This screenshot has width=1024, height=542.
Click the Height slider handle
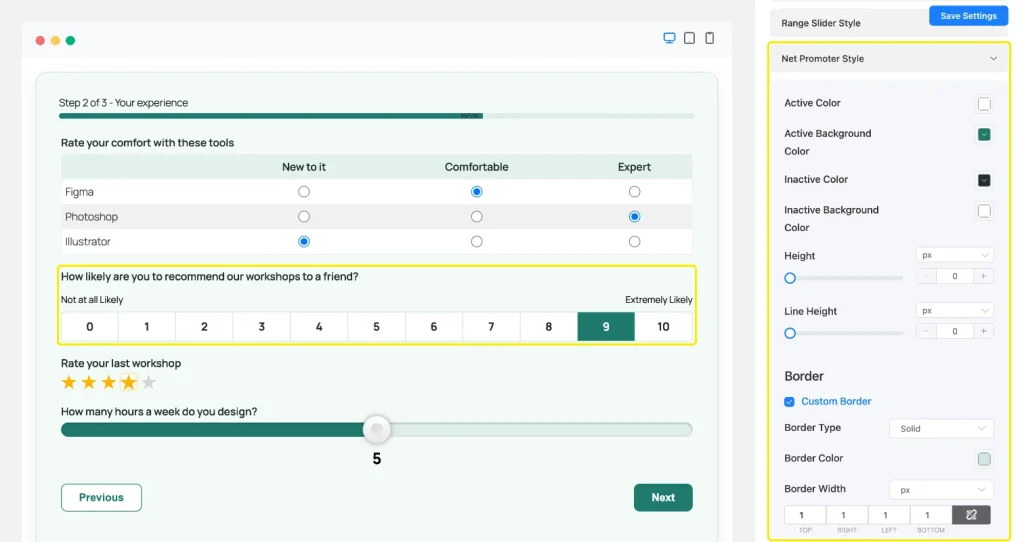click(x=790, y=278)
